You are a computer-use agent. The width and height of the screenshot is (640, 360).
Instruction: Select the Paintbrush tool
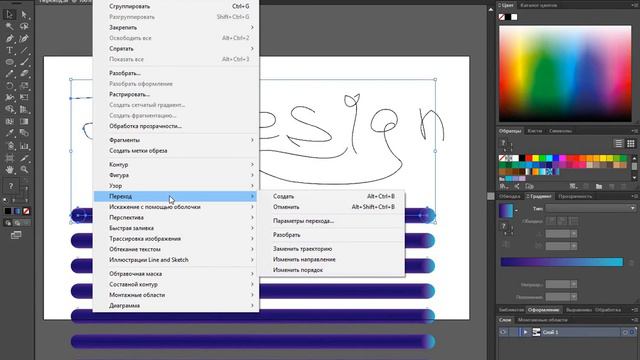tap(24, 62)
